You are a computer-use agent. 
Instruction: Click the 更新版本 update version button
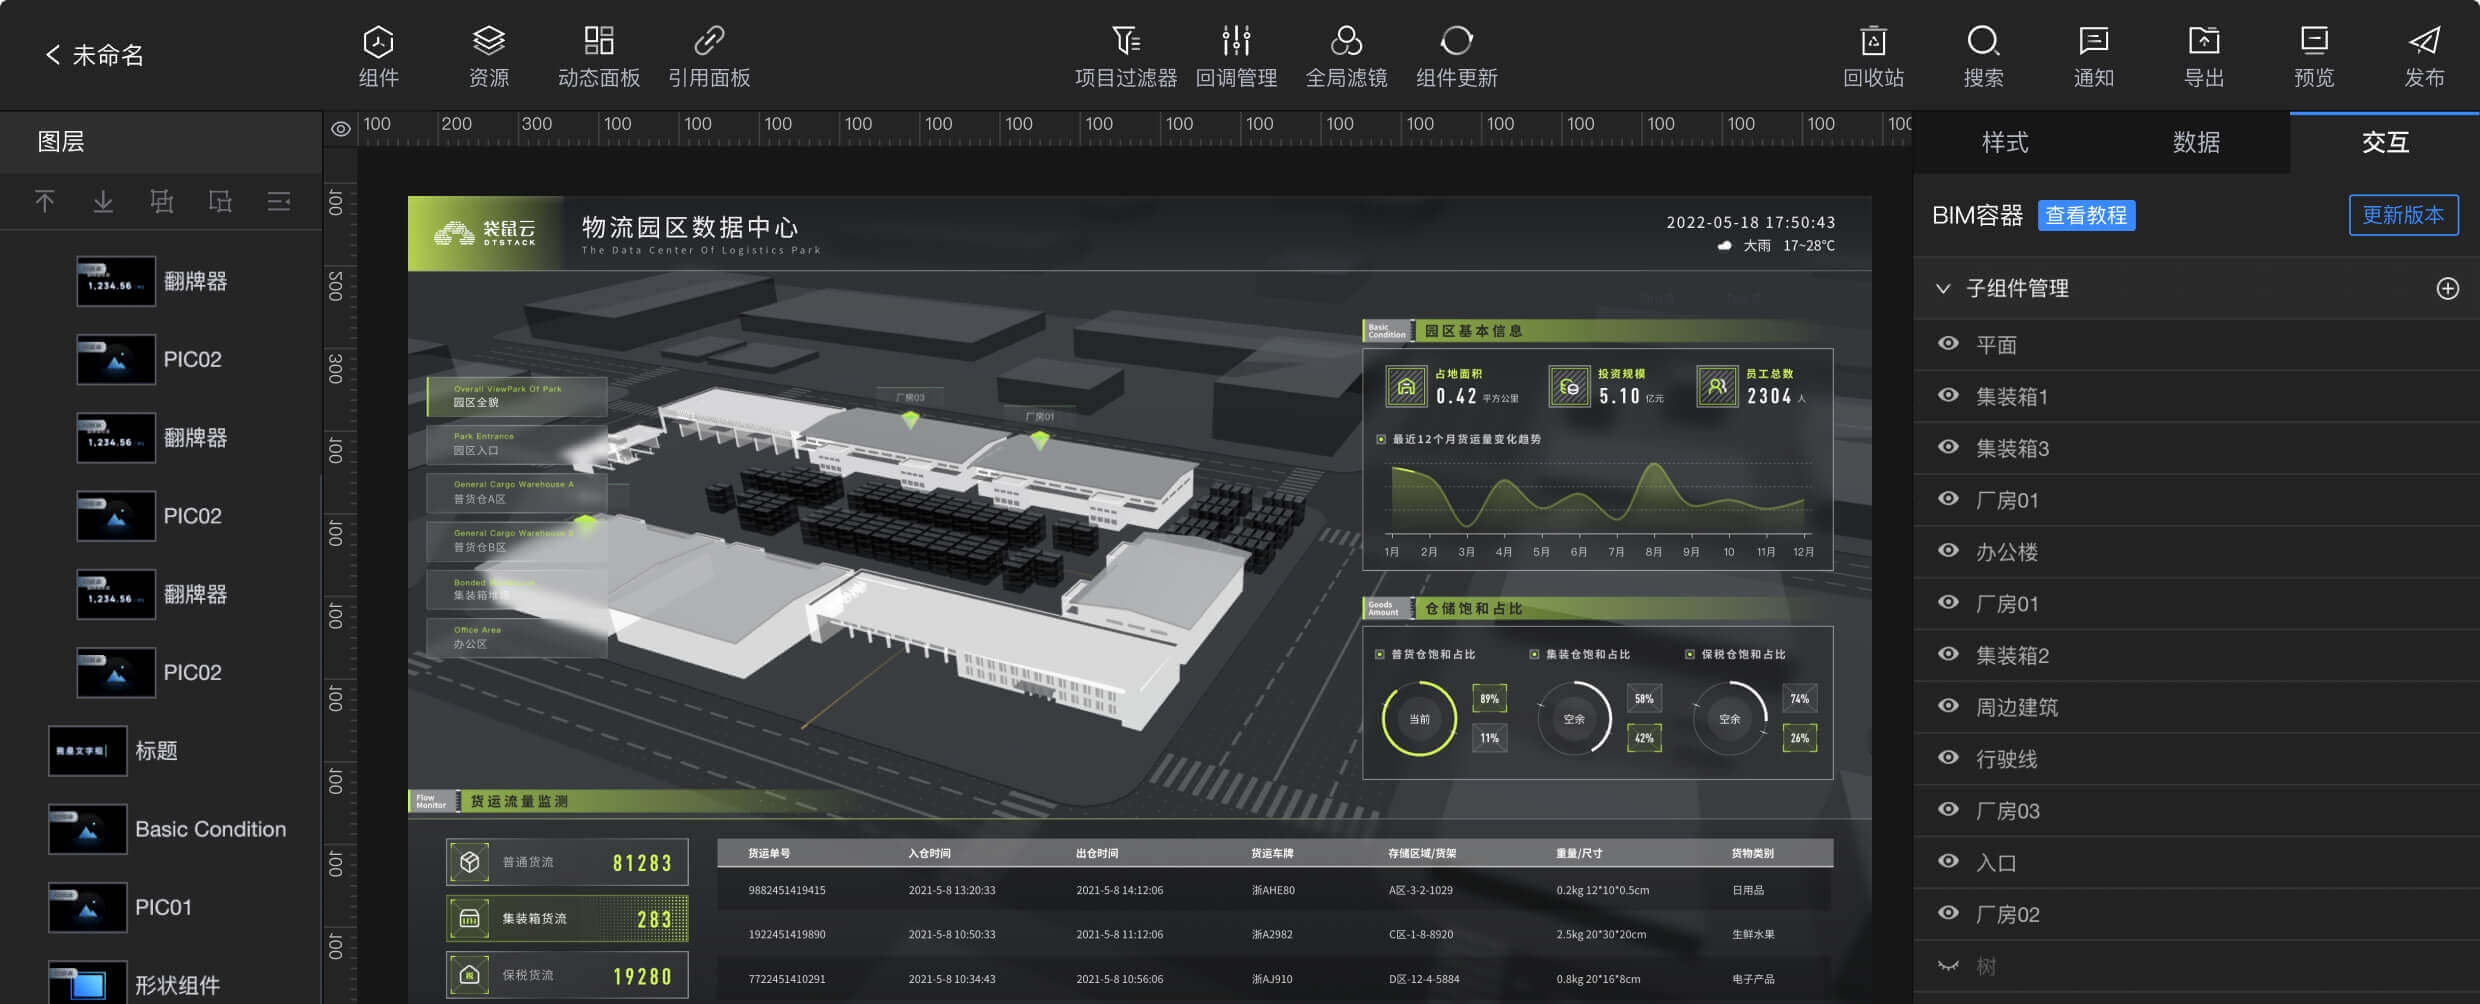[x=2403, y=214]
